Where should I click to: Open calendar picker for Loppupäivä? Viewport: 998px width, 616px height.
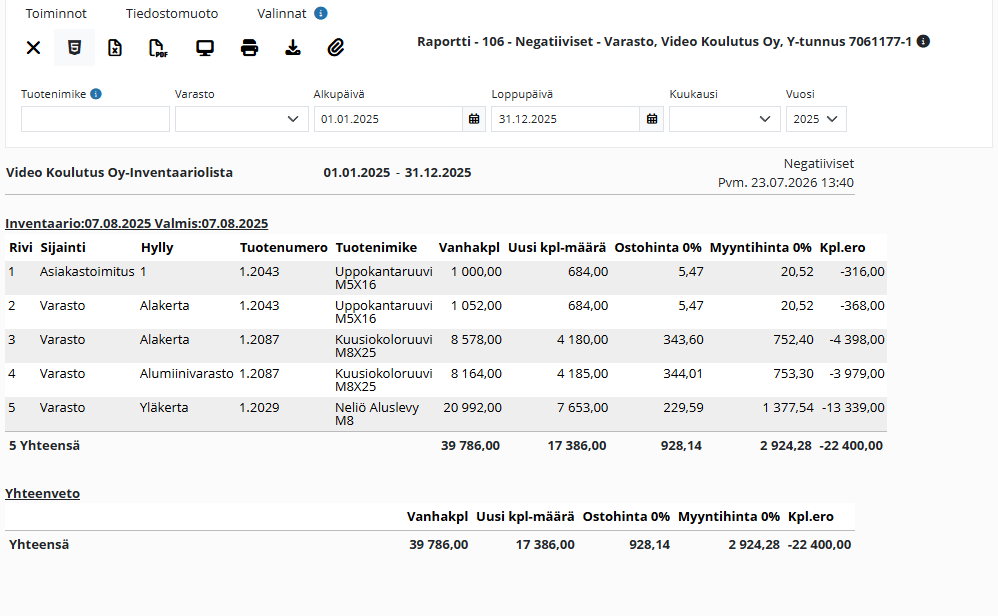click(652, 119)
